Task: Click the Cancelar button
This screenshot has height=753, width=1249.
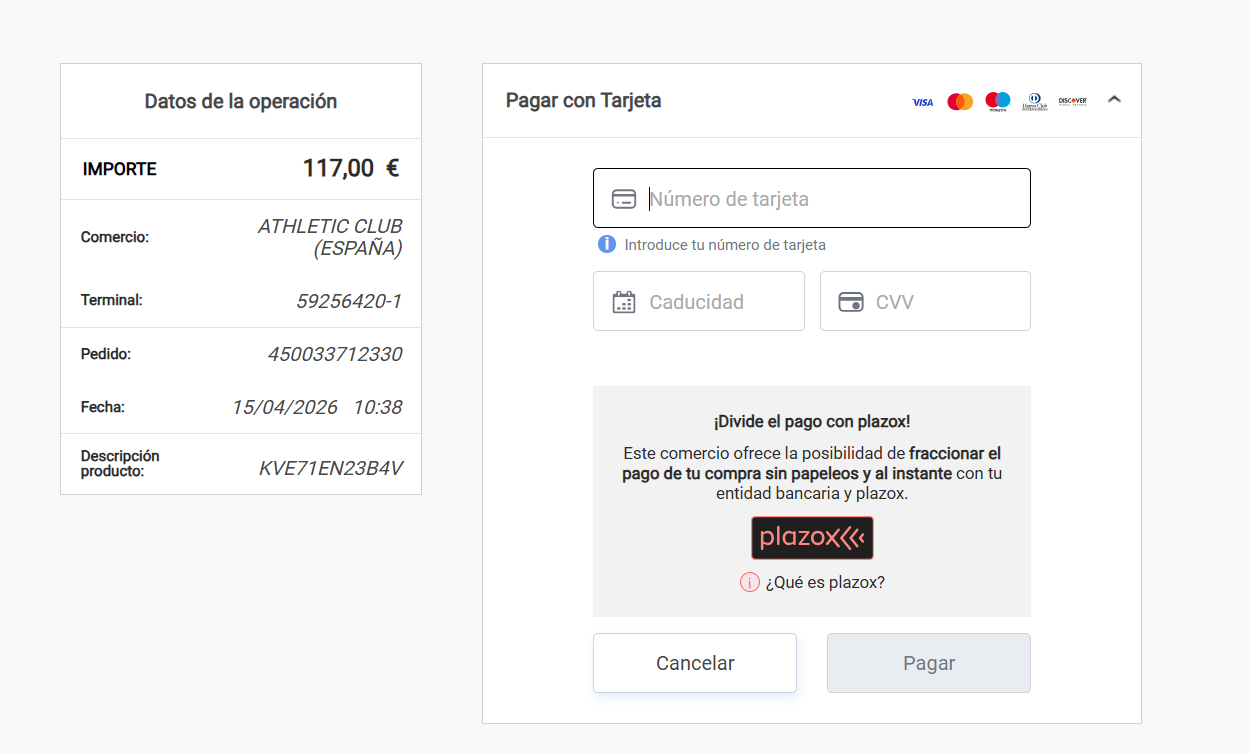Action: (x=695, y=663)
